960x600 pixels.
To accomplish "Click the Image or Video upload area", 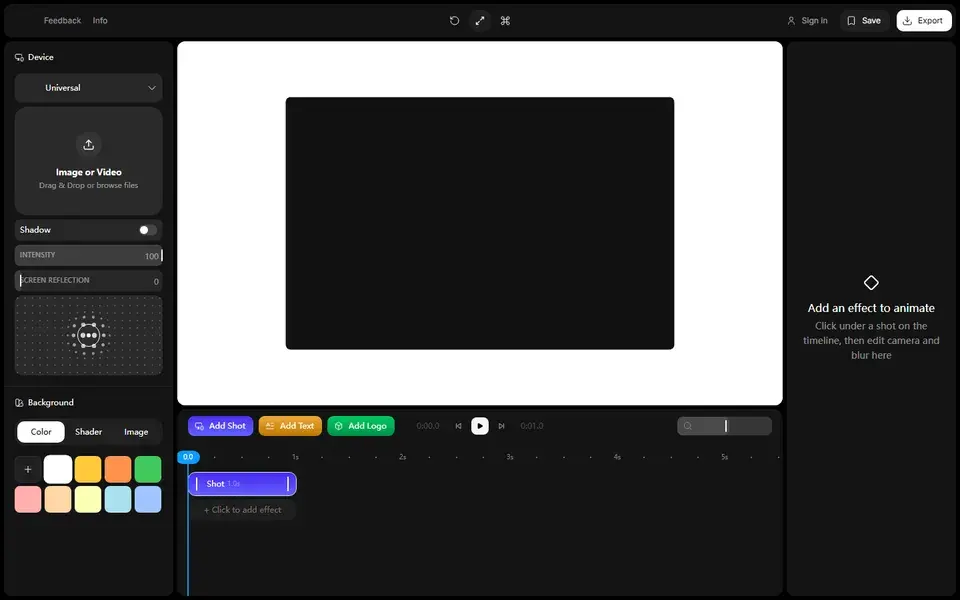I will tap(89, 161).
